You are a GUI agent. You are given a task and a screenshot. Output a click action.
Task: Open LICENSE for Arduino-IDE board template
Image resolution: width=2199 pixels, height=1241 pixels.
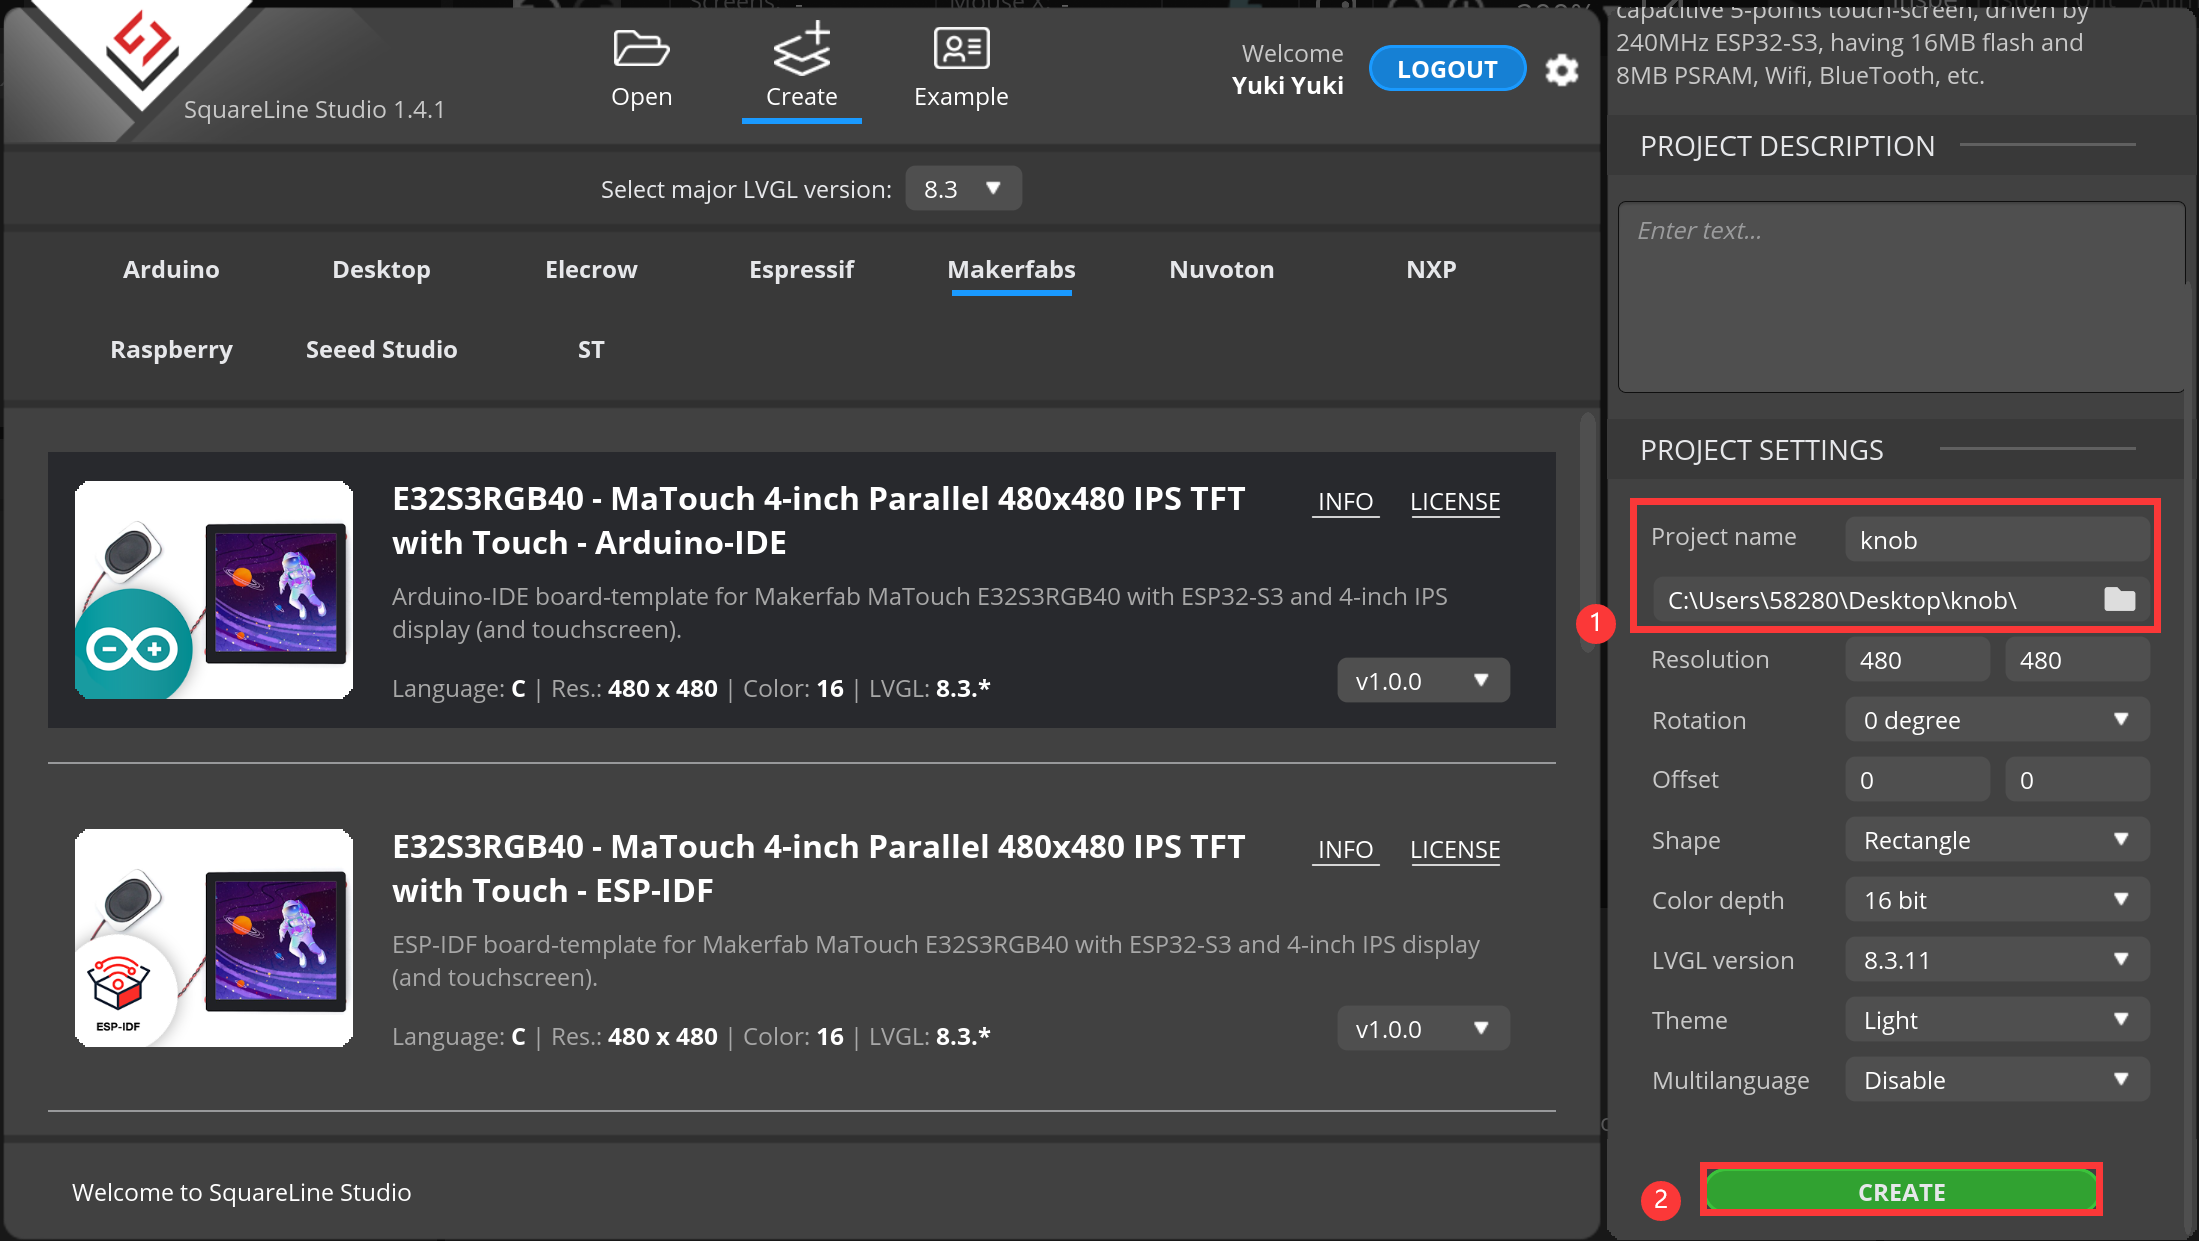(1455, 501)
